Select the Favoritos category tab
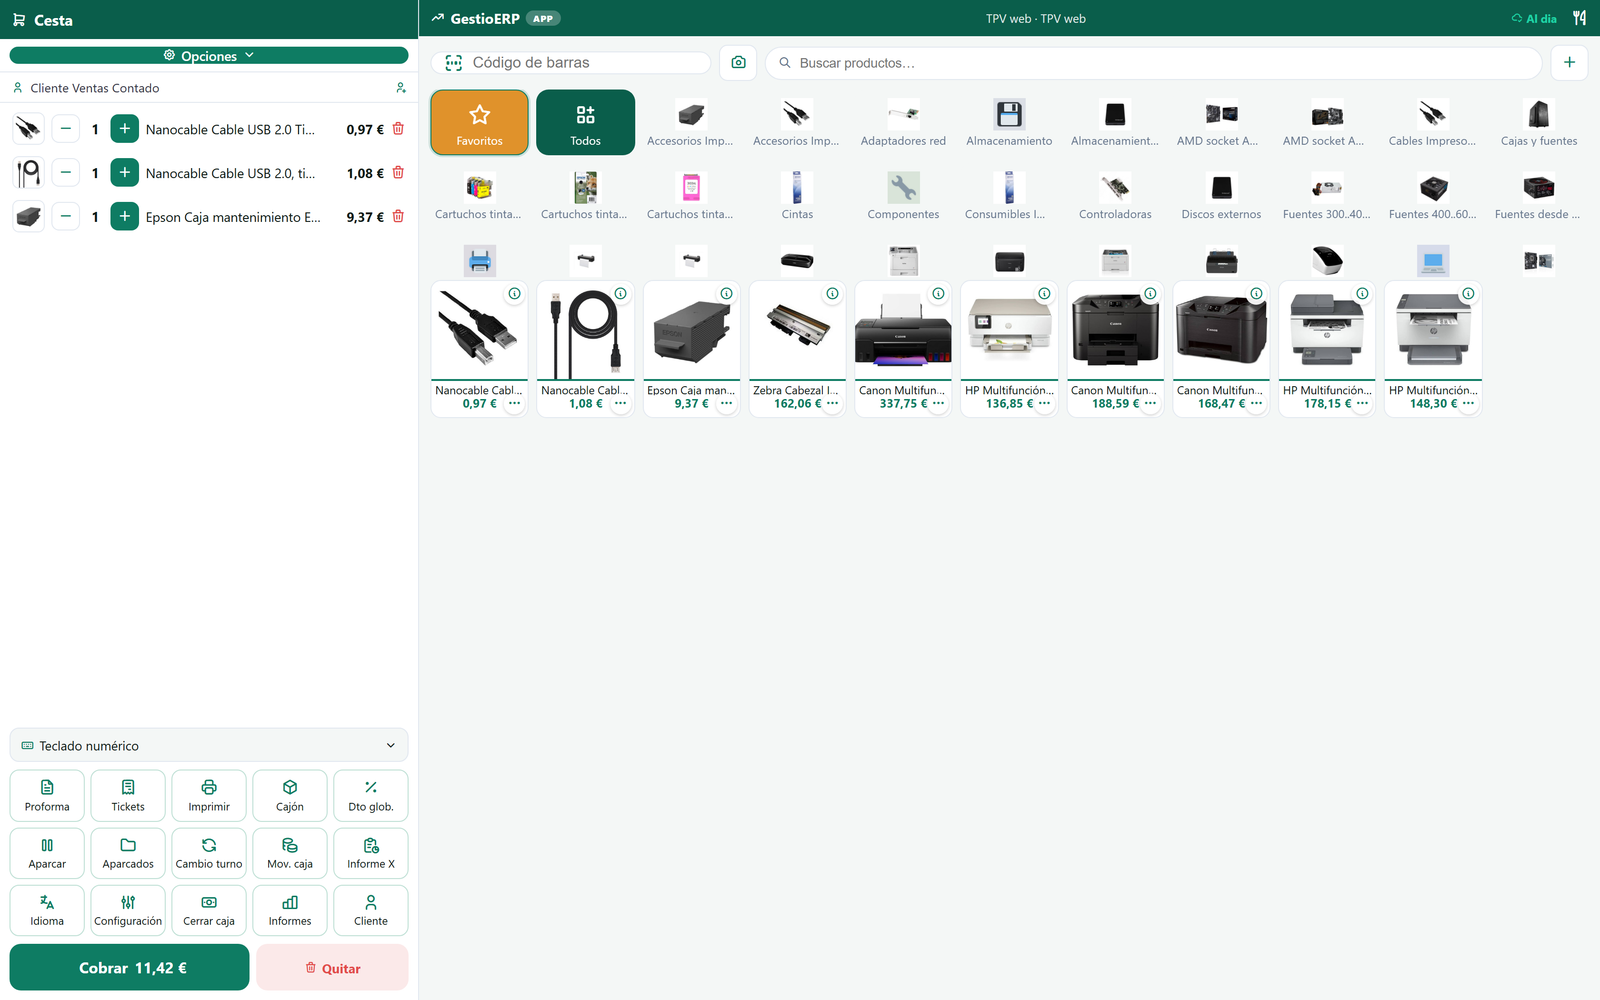Viewport: 1600px width, 1000px height. click(480, 122)
